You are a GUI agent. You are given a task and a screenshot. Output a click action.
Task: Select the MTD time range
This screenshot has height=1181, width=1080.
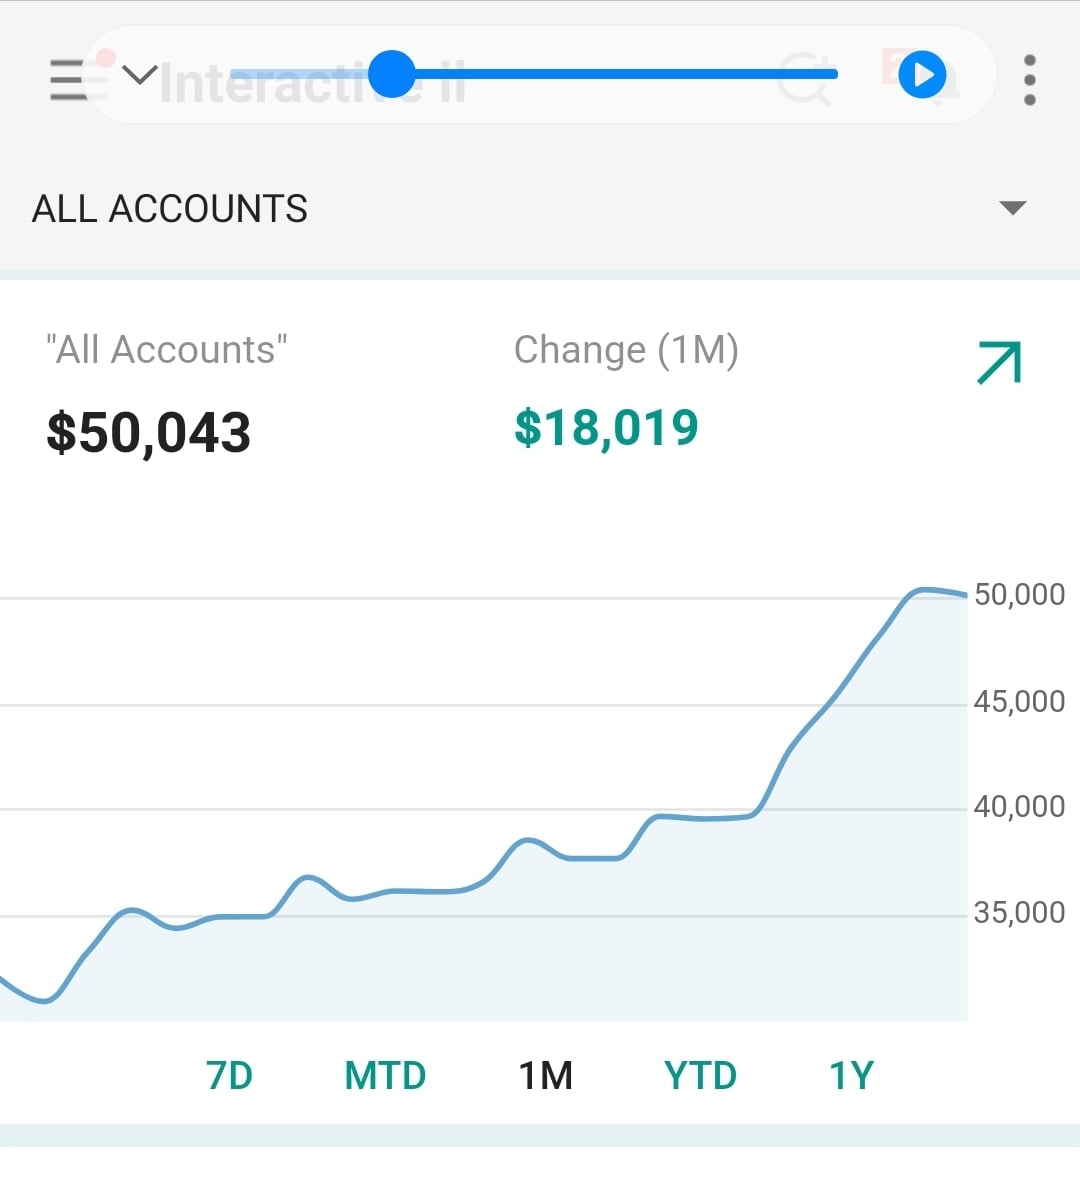pyautogui.click(x=385, y=1075)
